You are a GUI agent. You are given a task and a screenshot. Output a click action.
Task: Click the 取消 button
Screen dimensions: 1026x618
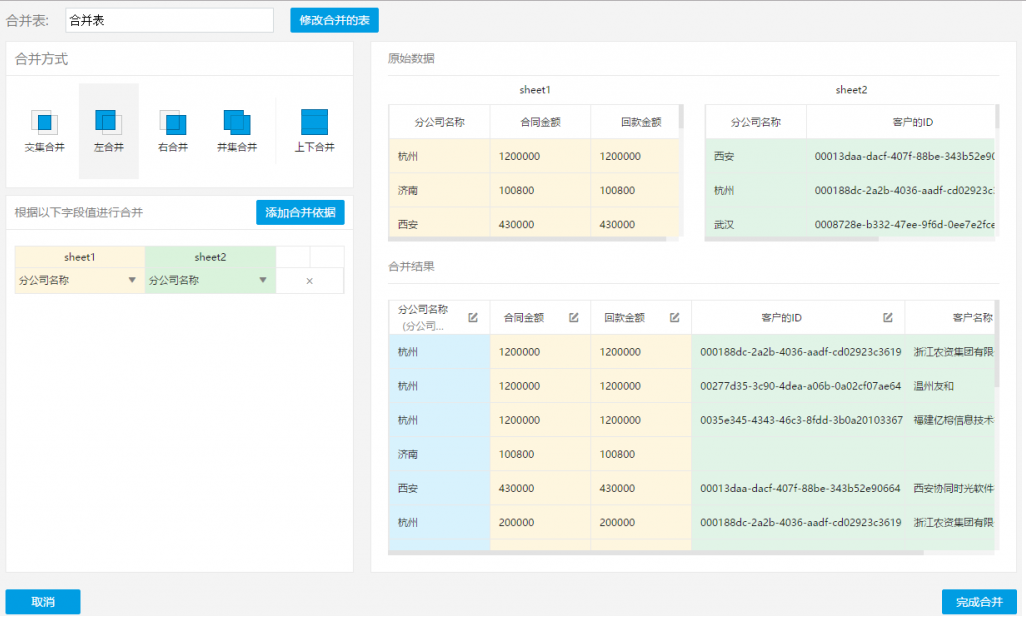pos(43,602)
